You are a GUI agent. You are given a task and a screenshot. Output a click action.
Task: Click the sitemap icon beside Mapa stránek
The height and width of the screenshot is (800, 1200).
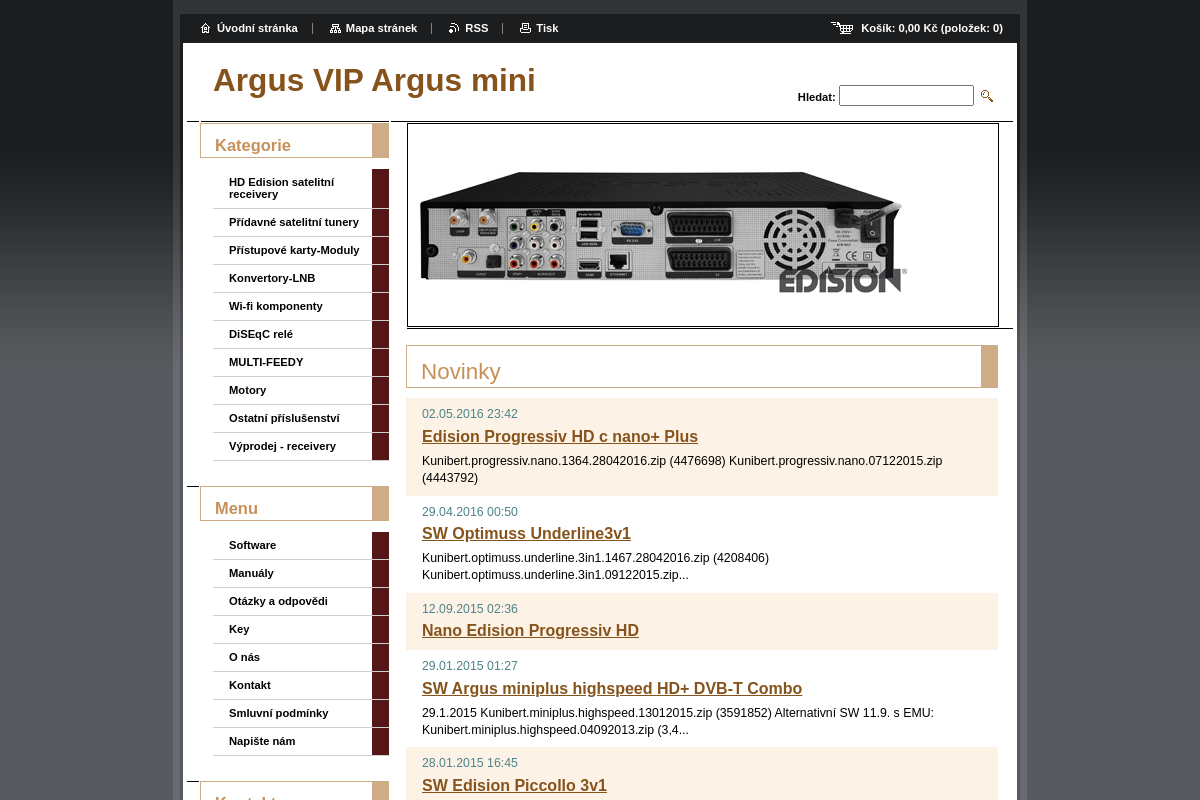(335, 28)
